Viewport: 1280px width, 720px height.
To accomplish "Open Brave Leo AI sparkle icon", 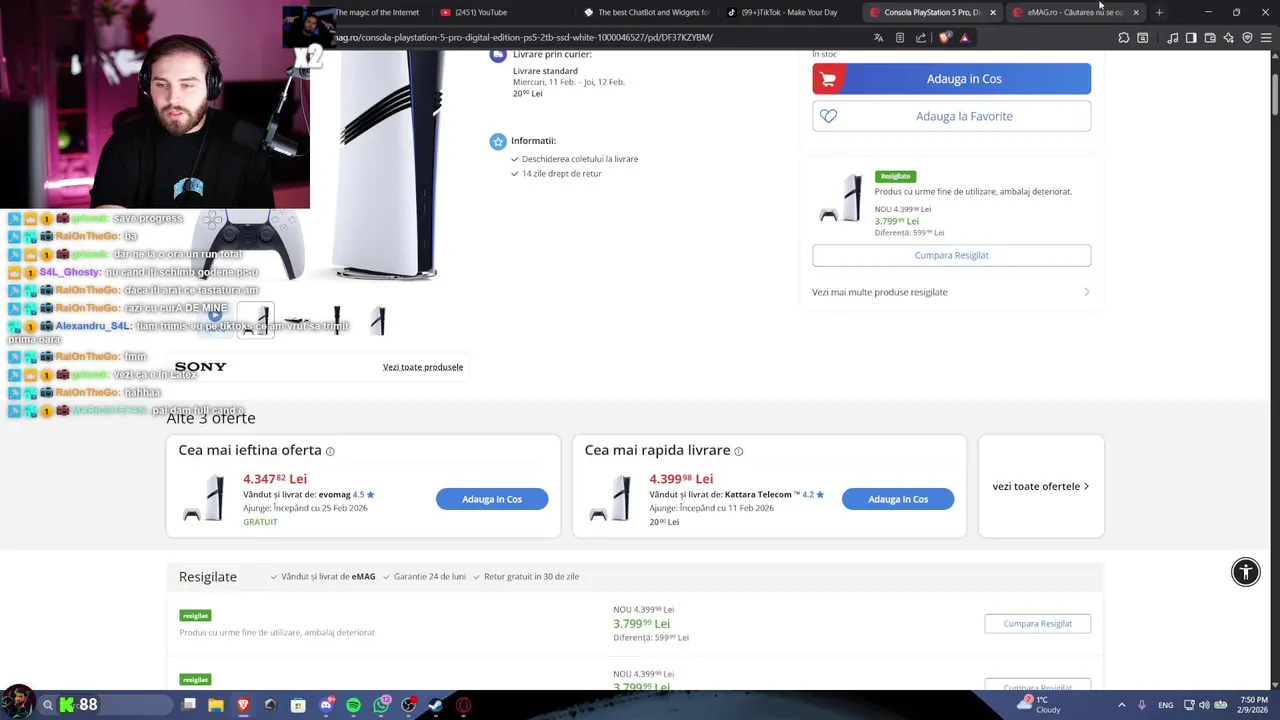I will point(1229,38).
